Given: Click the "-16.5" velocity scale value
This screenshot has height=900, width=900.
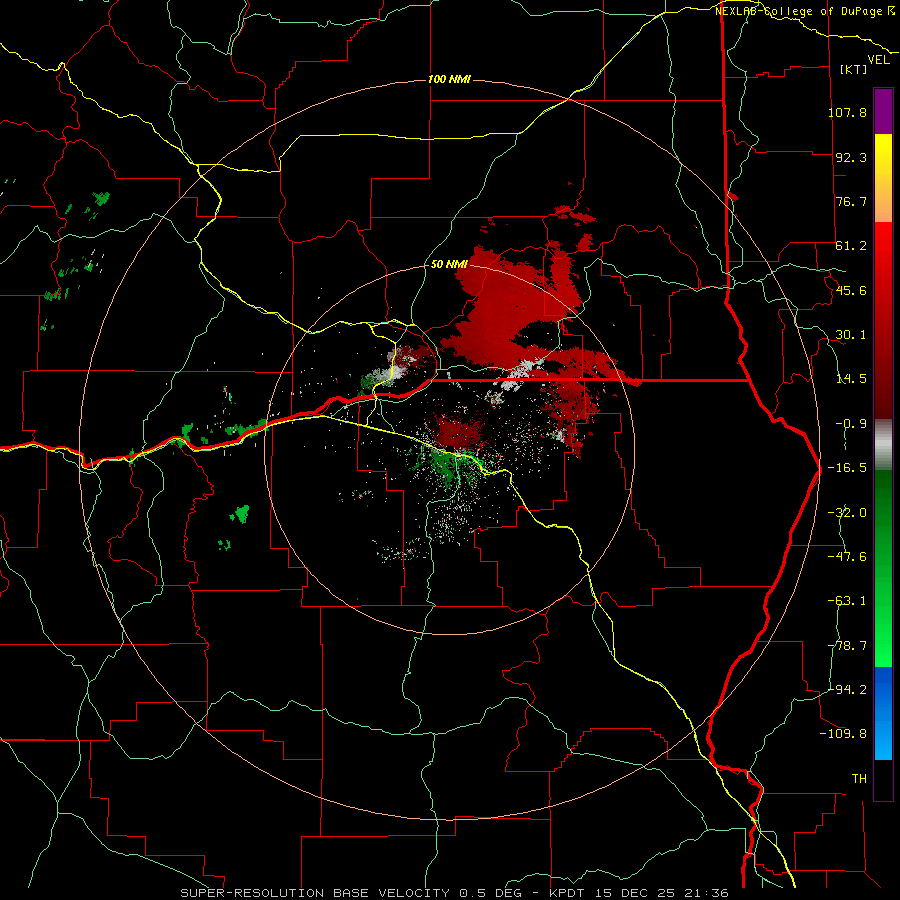Looking at the screenshot, I should tap(847, 468).
